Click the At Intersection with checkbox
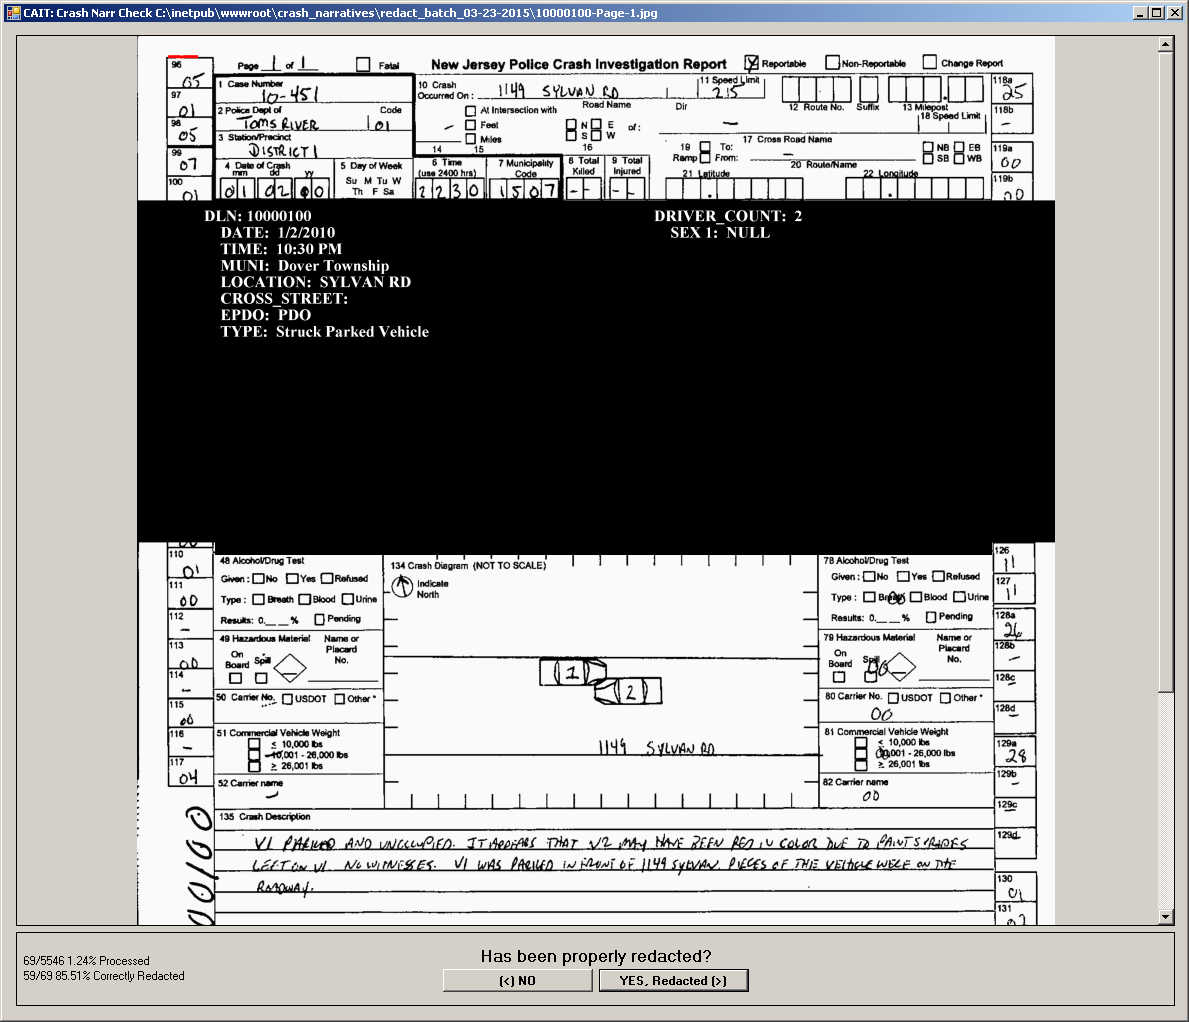This screenshot has width=1189, height=1022. click(x=470, y=111)
